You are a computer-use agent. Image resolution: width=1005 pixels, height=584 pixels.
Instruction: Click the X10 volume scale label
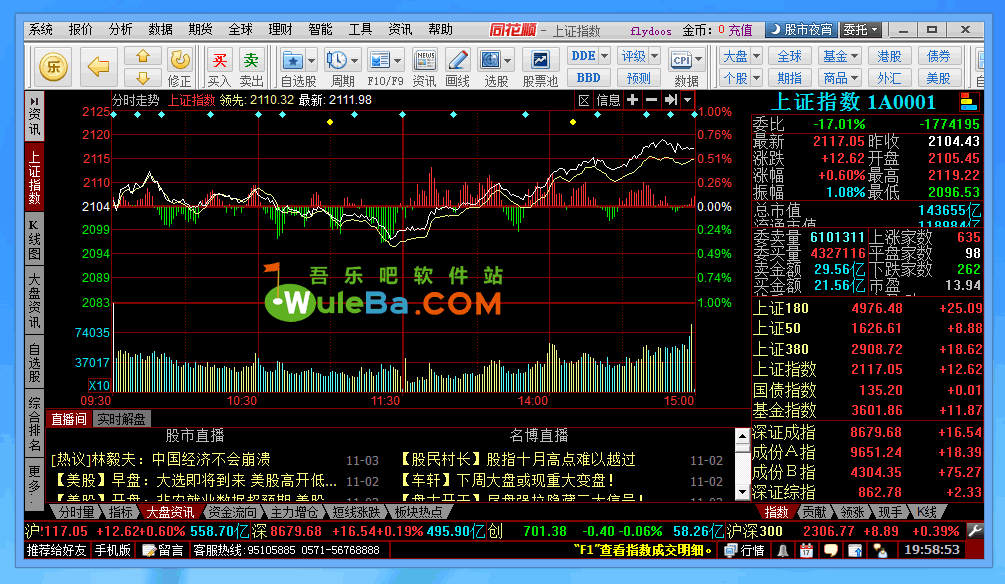click(99, 385)
